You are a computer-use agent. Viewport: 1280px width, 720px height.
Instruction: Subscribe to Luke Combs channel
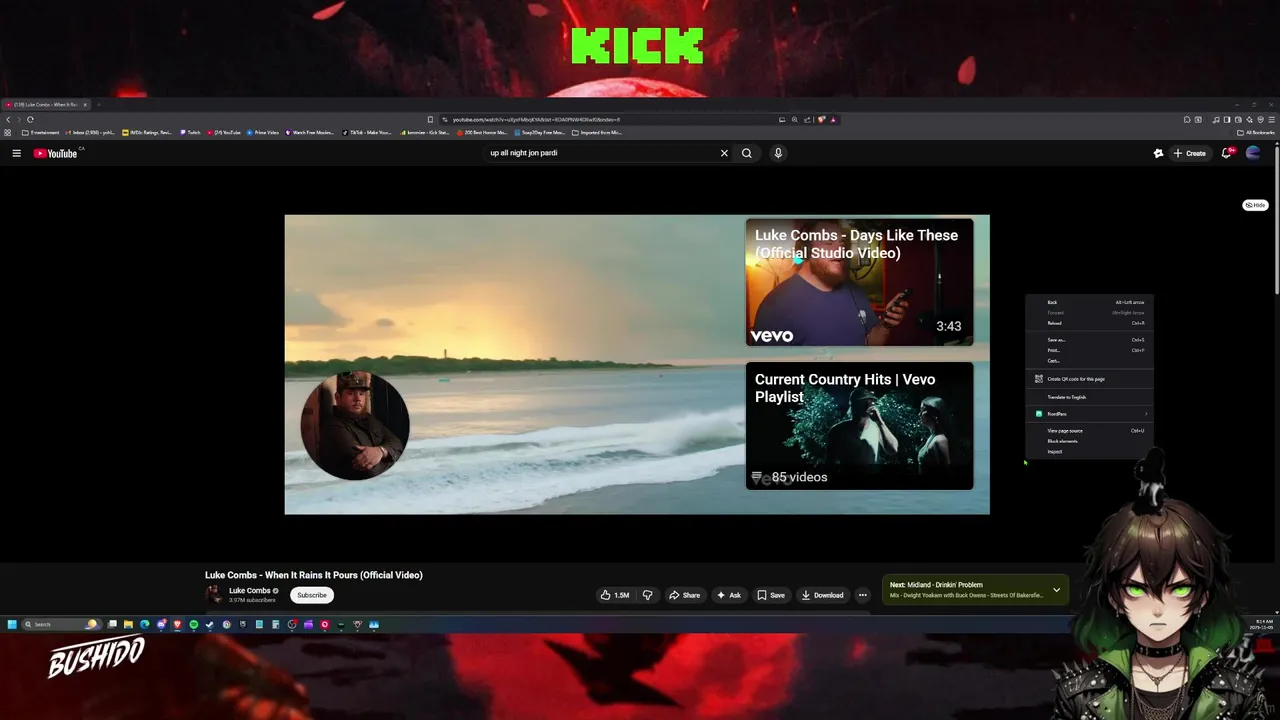312,595
